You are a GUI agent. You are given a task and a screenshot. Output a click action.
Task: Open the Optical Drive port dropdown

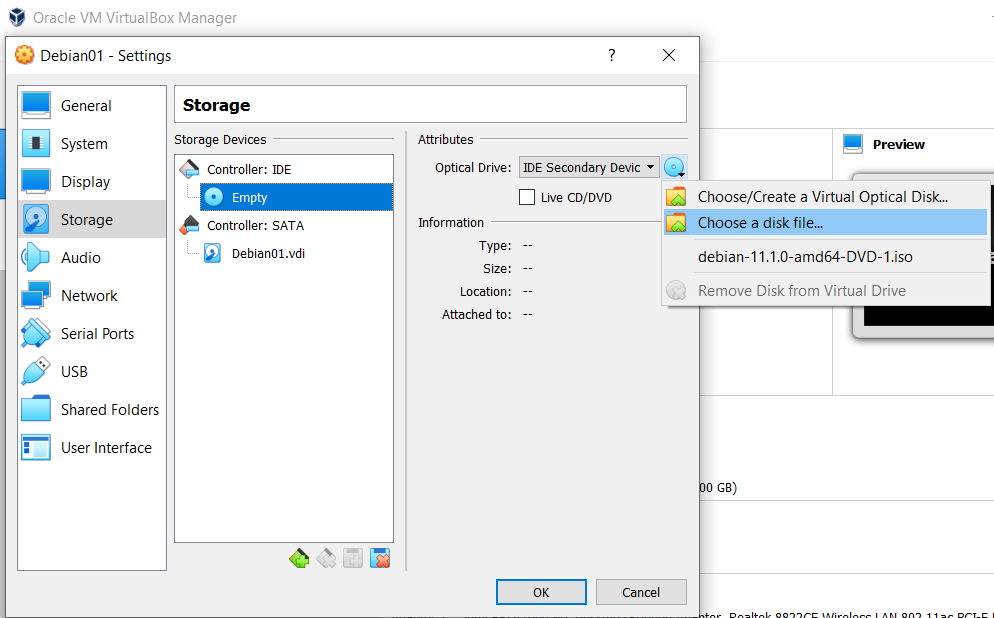[589, 167]
